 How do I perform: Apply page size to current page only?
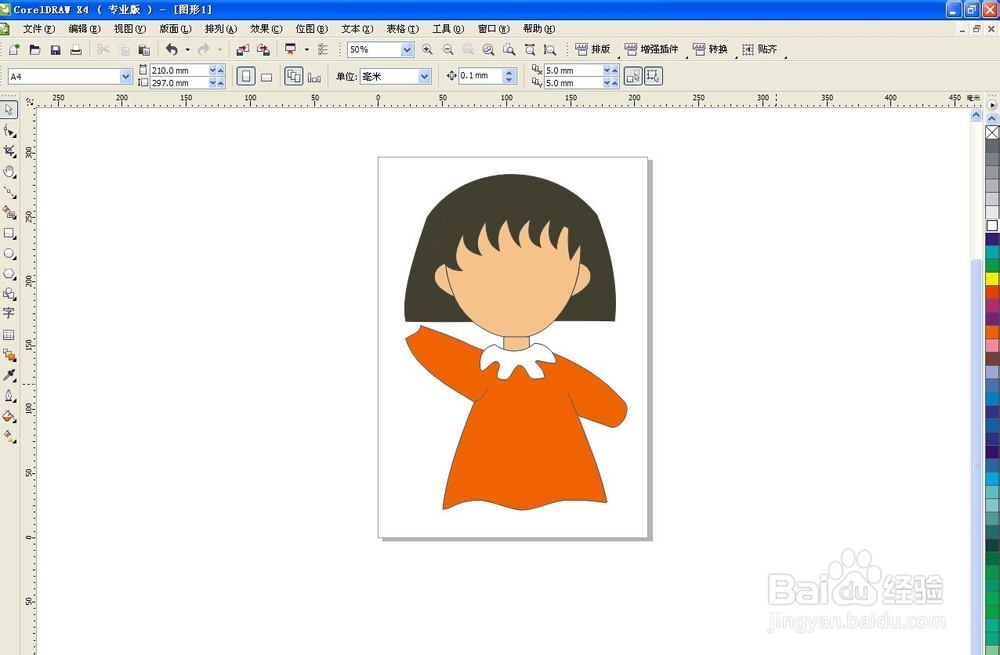pyautogui.click(x=314, y=77)
